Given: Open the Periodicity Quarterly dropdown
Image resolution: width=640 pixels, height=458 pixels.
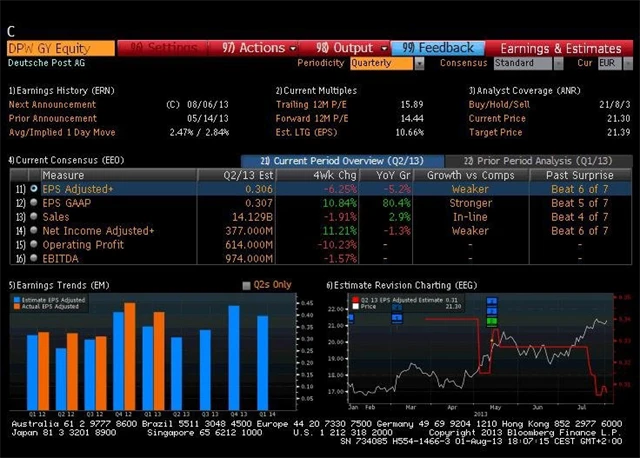Looking at the screenshot, I should click(419, 63).
